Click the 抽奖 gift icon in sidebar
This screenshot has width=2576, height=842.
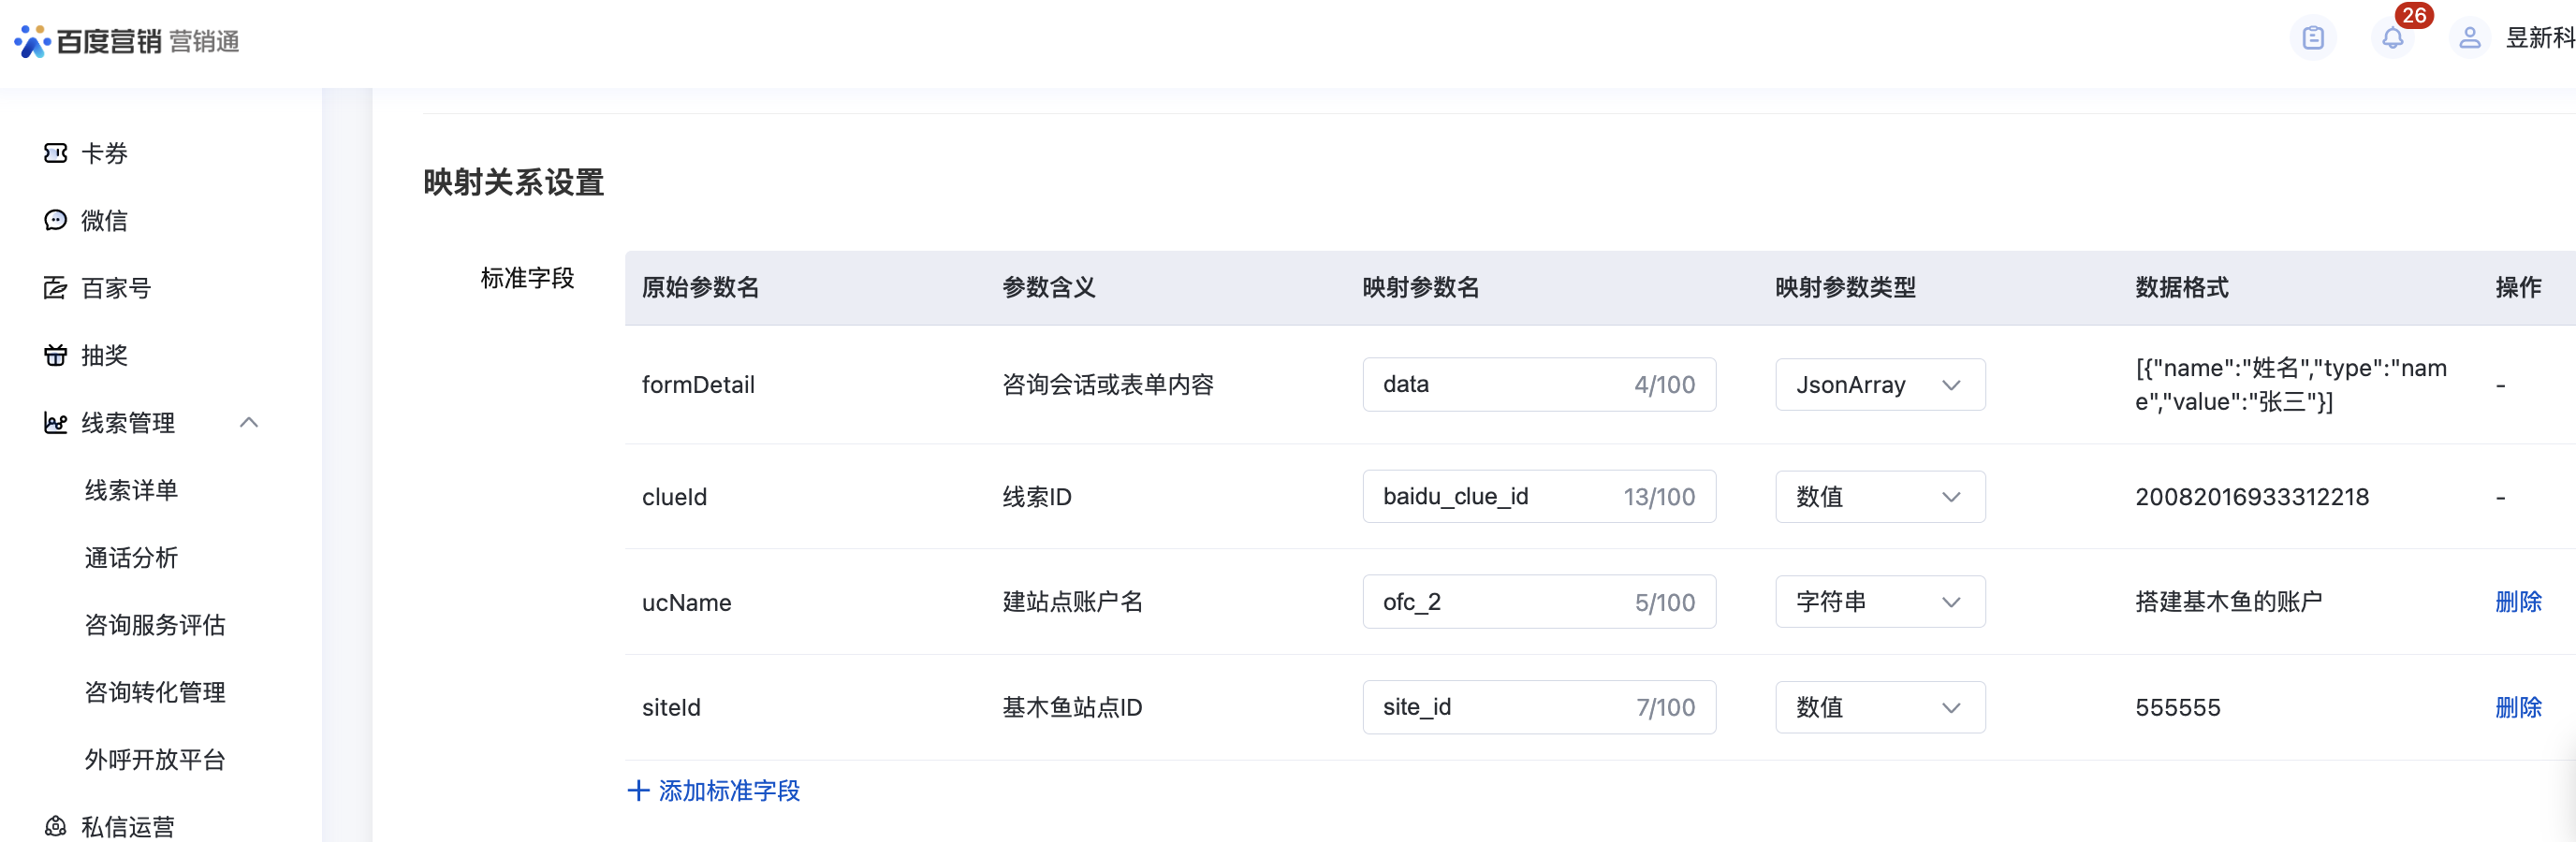point(56,355)
